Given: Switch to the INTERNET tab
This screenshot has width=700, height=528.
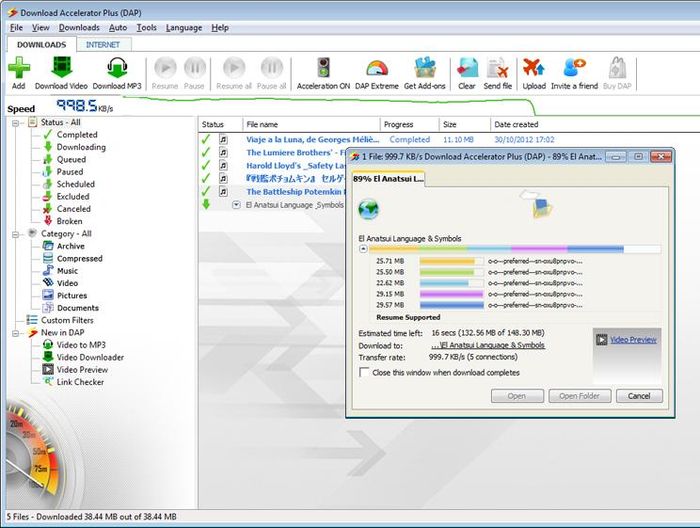Looking at the screenshot, I should coord(103,45).
